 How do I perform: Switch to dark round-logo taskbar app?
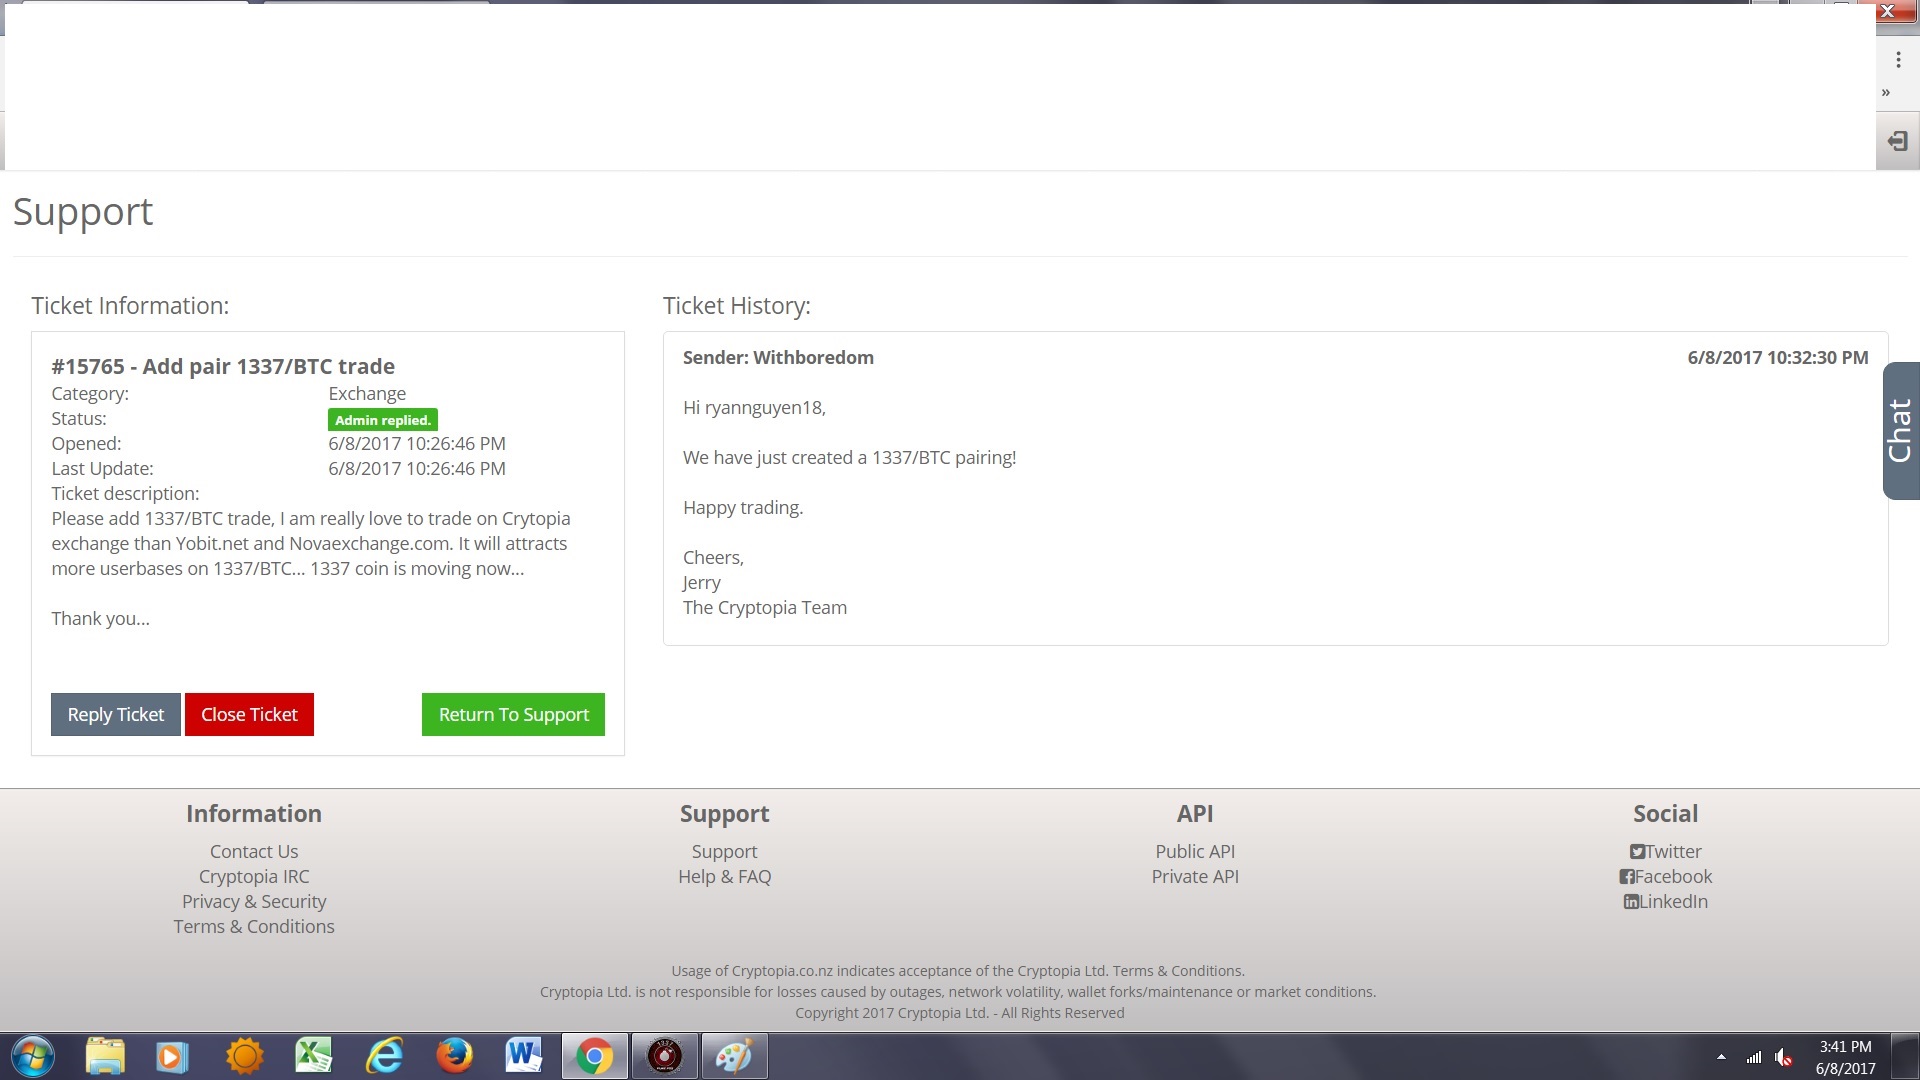[665, 1056]
